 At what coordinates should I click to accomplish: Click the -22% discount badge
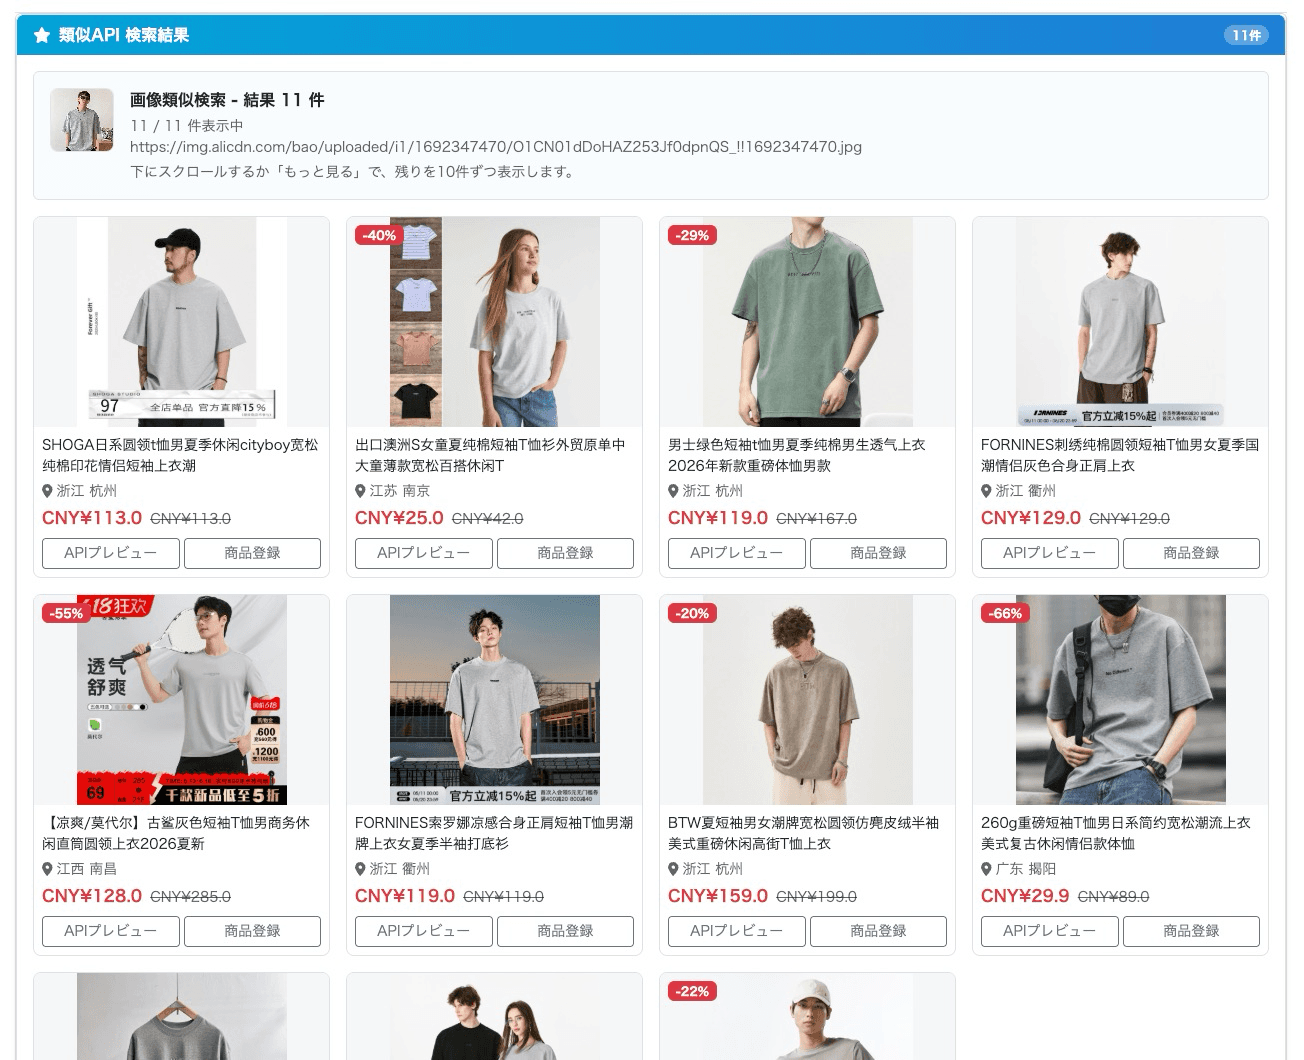(x=692, y=991)
